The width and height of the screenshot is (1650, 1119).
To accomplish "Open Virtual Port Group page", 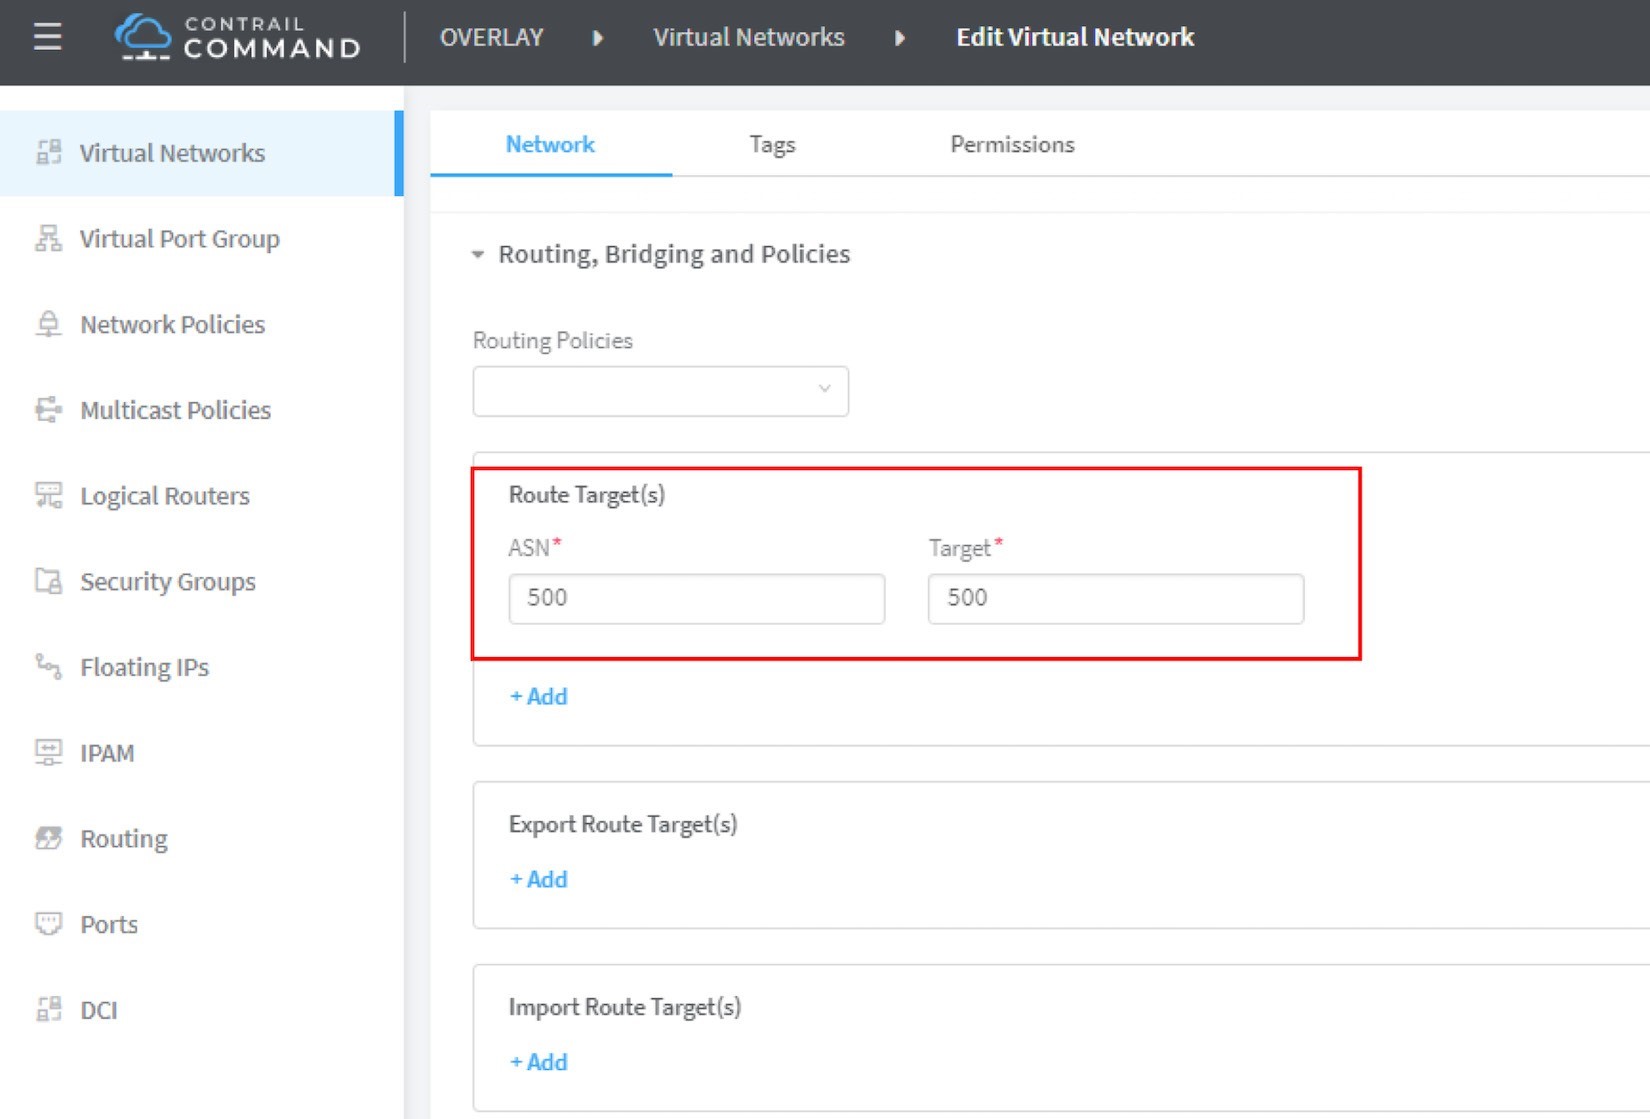I will [x=180, y=238].
